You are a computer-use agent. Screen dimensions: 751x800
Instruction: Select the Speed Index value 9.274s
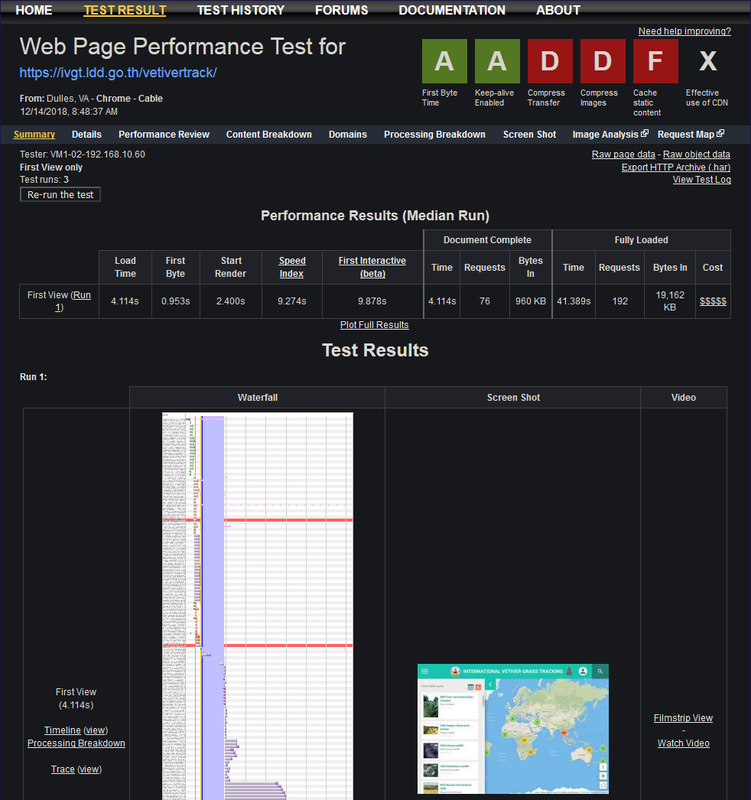coord(292,302)
